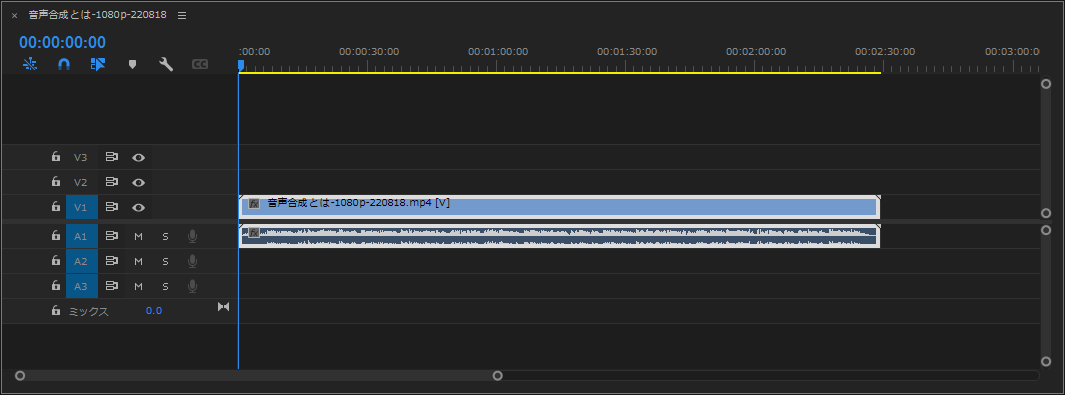Toggle A3 track targeting
This screenshot has width=1065, height=395.
pos(81,286)
